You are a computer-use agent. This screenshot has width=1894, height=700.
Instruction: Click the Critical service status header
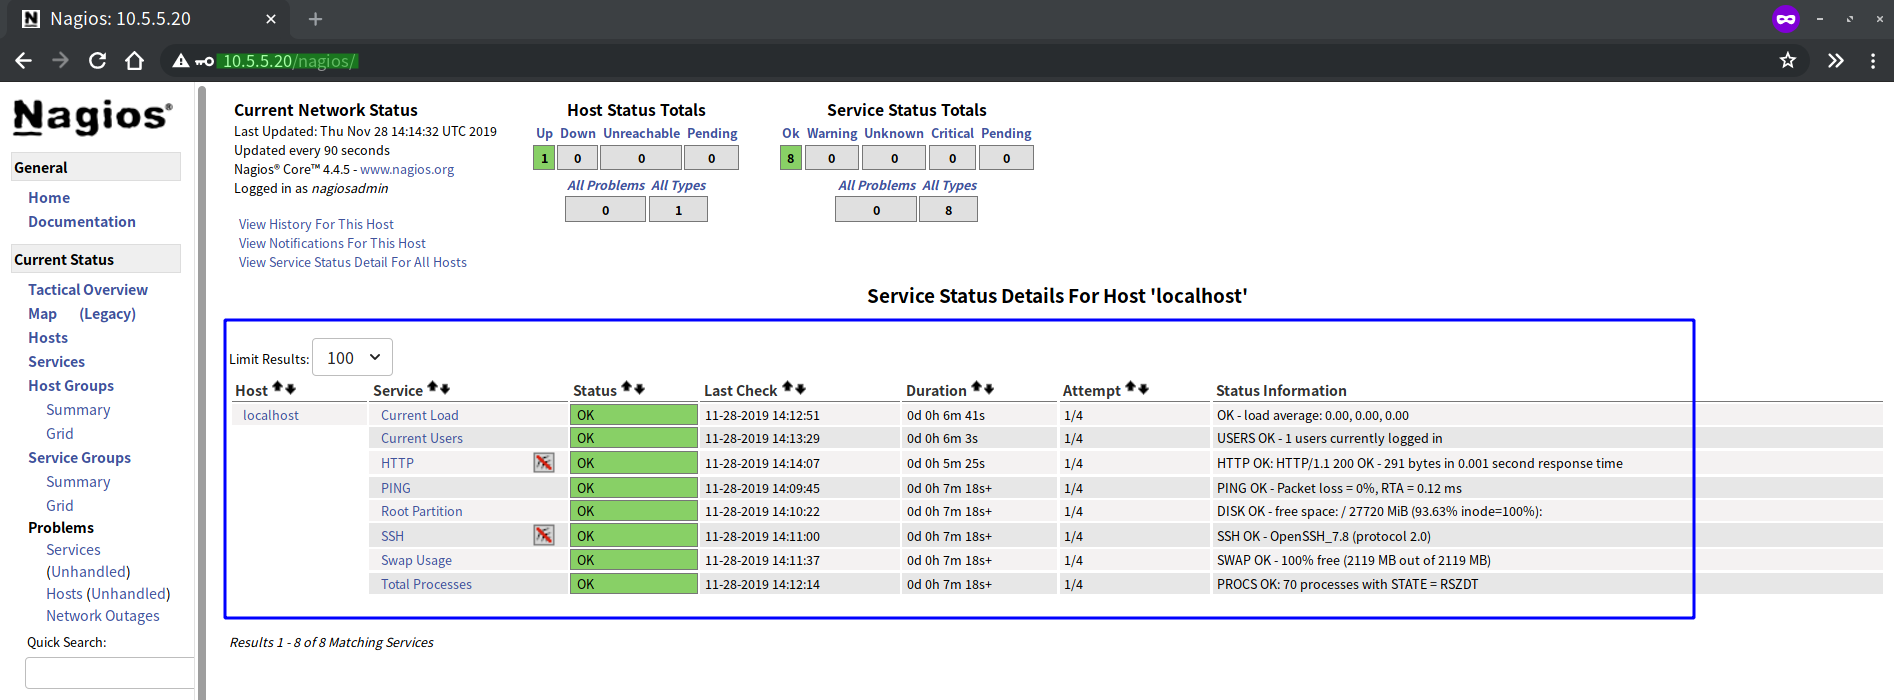[x=952, y=133]
